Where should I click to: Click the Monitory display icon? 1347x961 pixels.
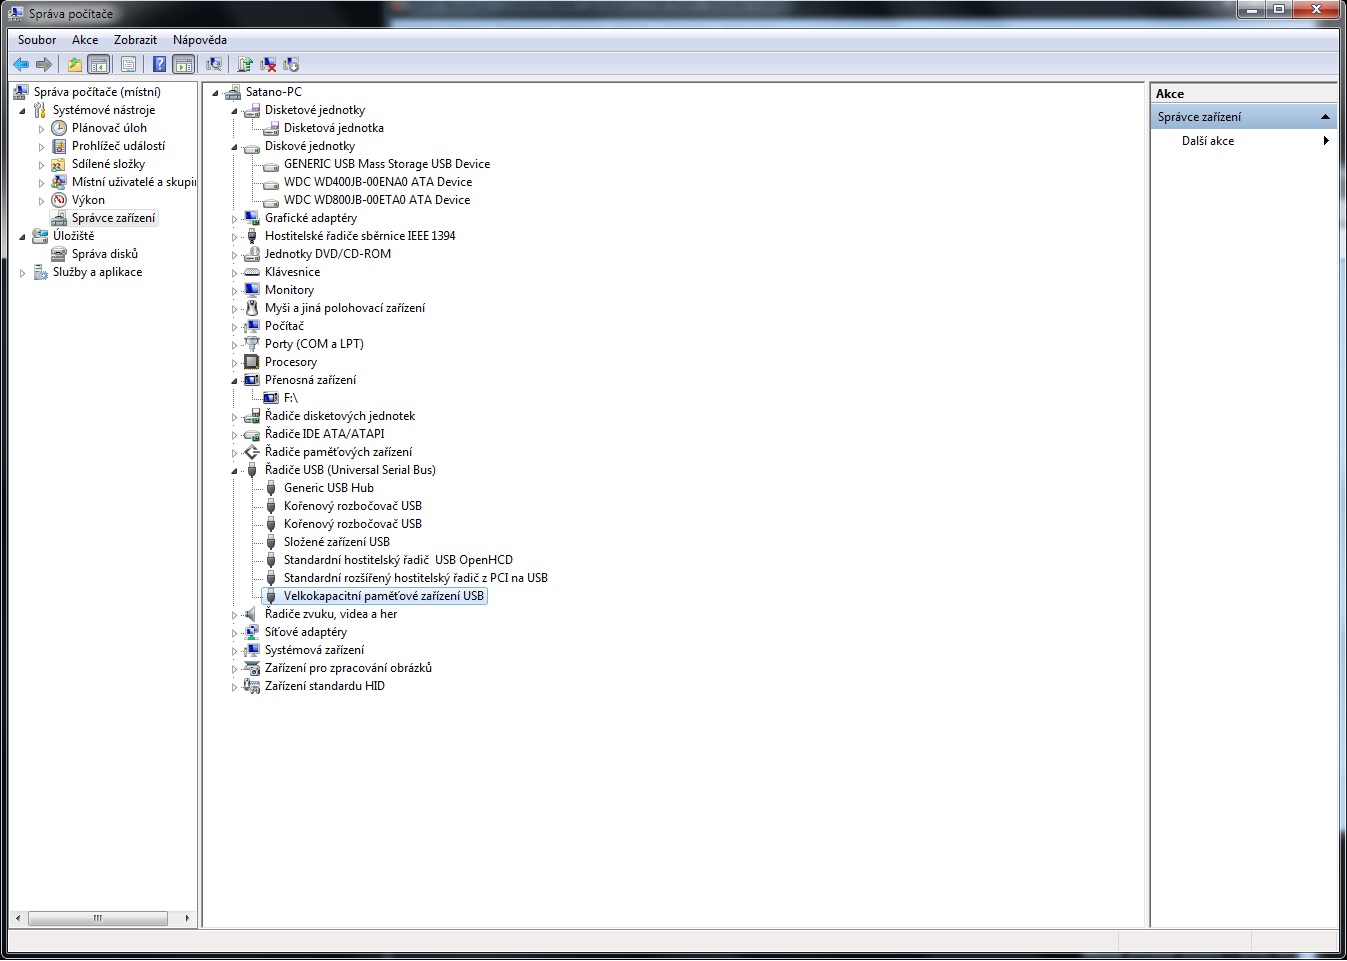(252, 290)
